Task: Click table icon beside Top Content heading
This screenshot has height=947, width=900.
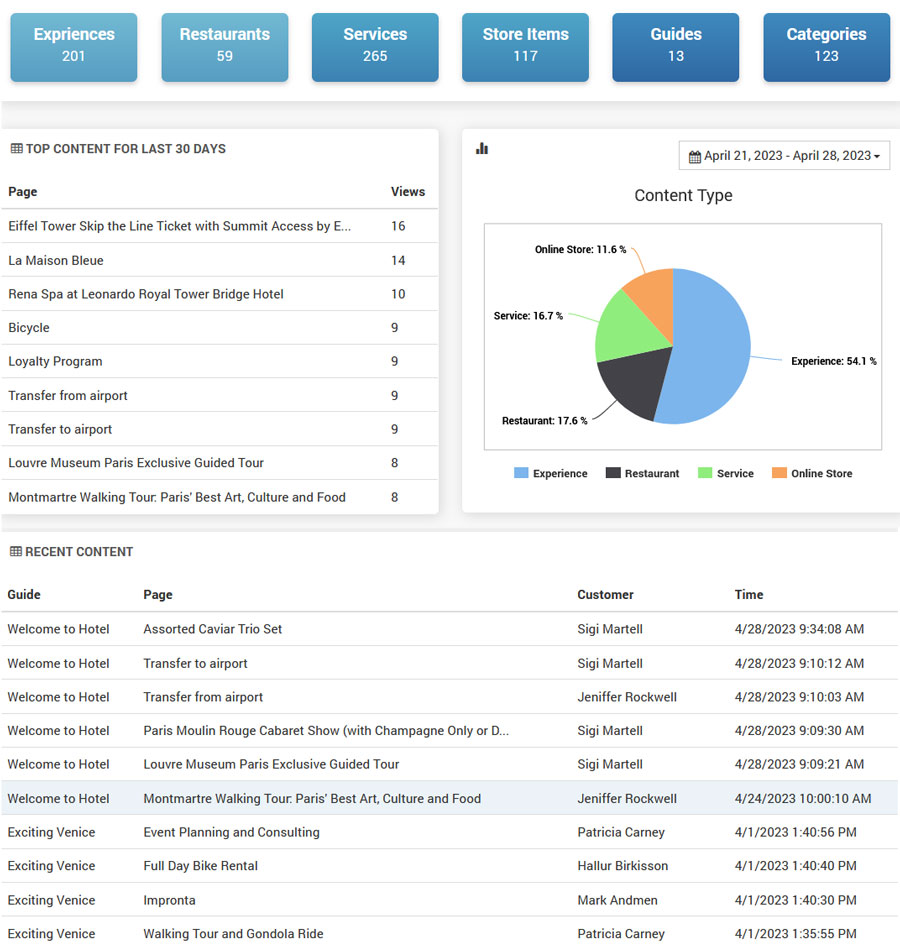Action: (x=16, y=149)
